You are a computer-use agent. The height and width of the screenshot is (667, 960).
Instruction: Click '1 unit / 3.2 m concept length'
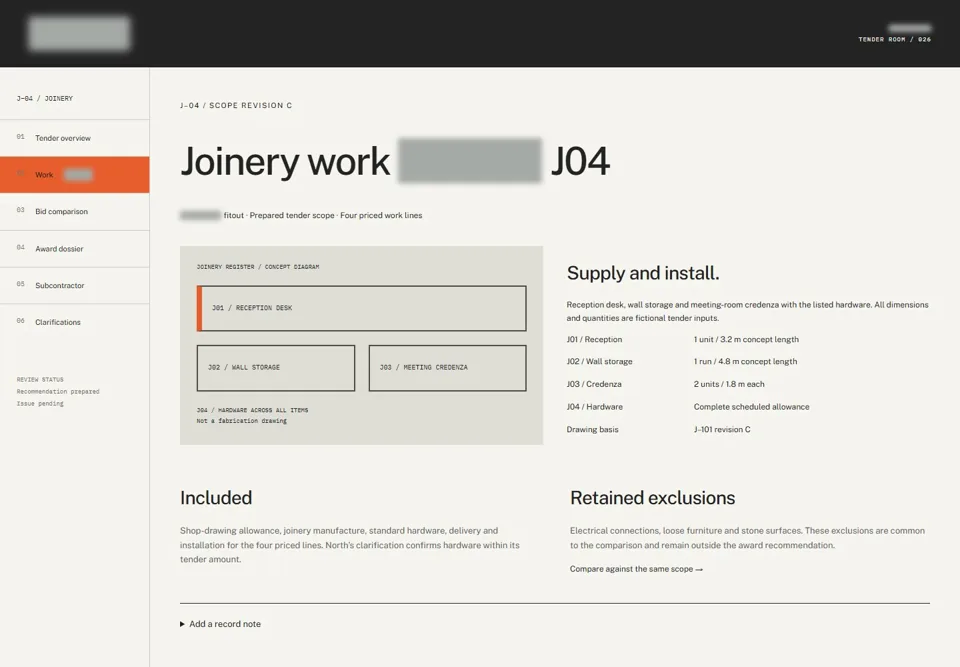[746, 339]
